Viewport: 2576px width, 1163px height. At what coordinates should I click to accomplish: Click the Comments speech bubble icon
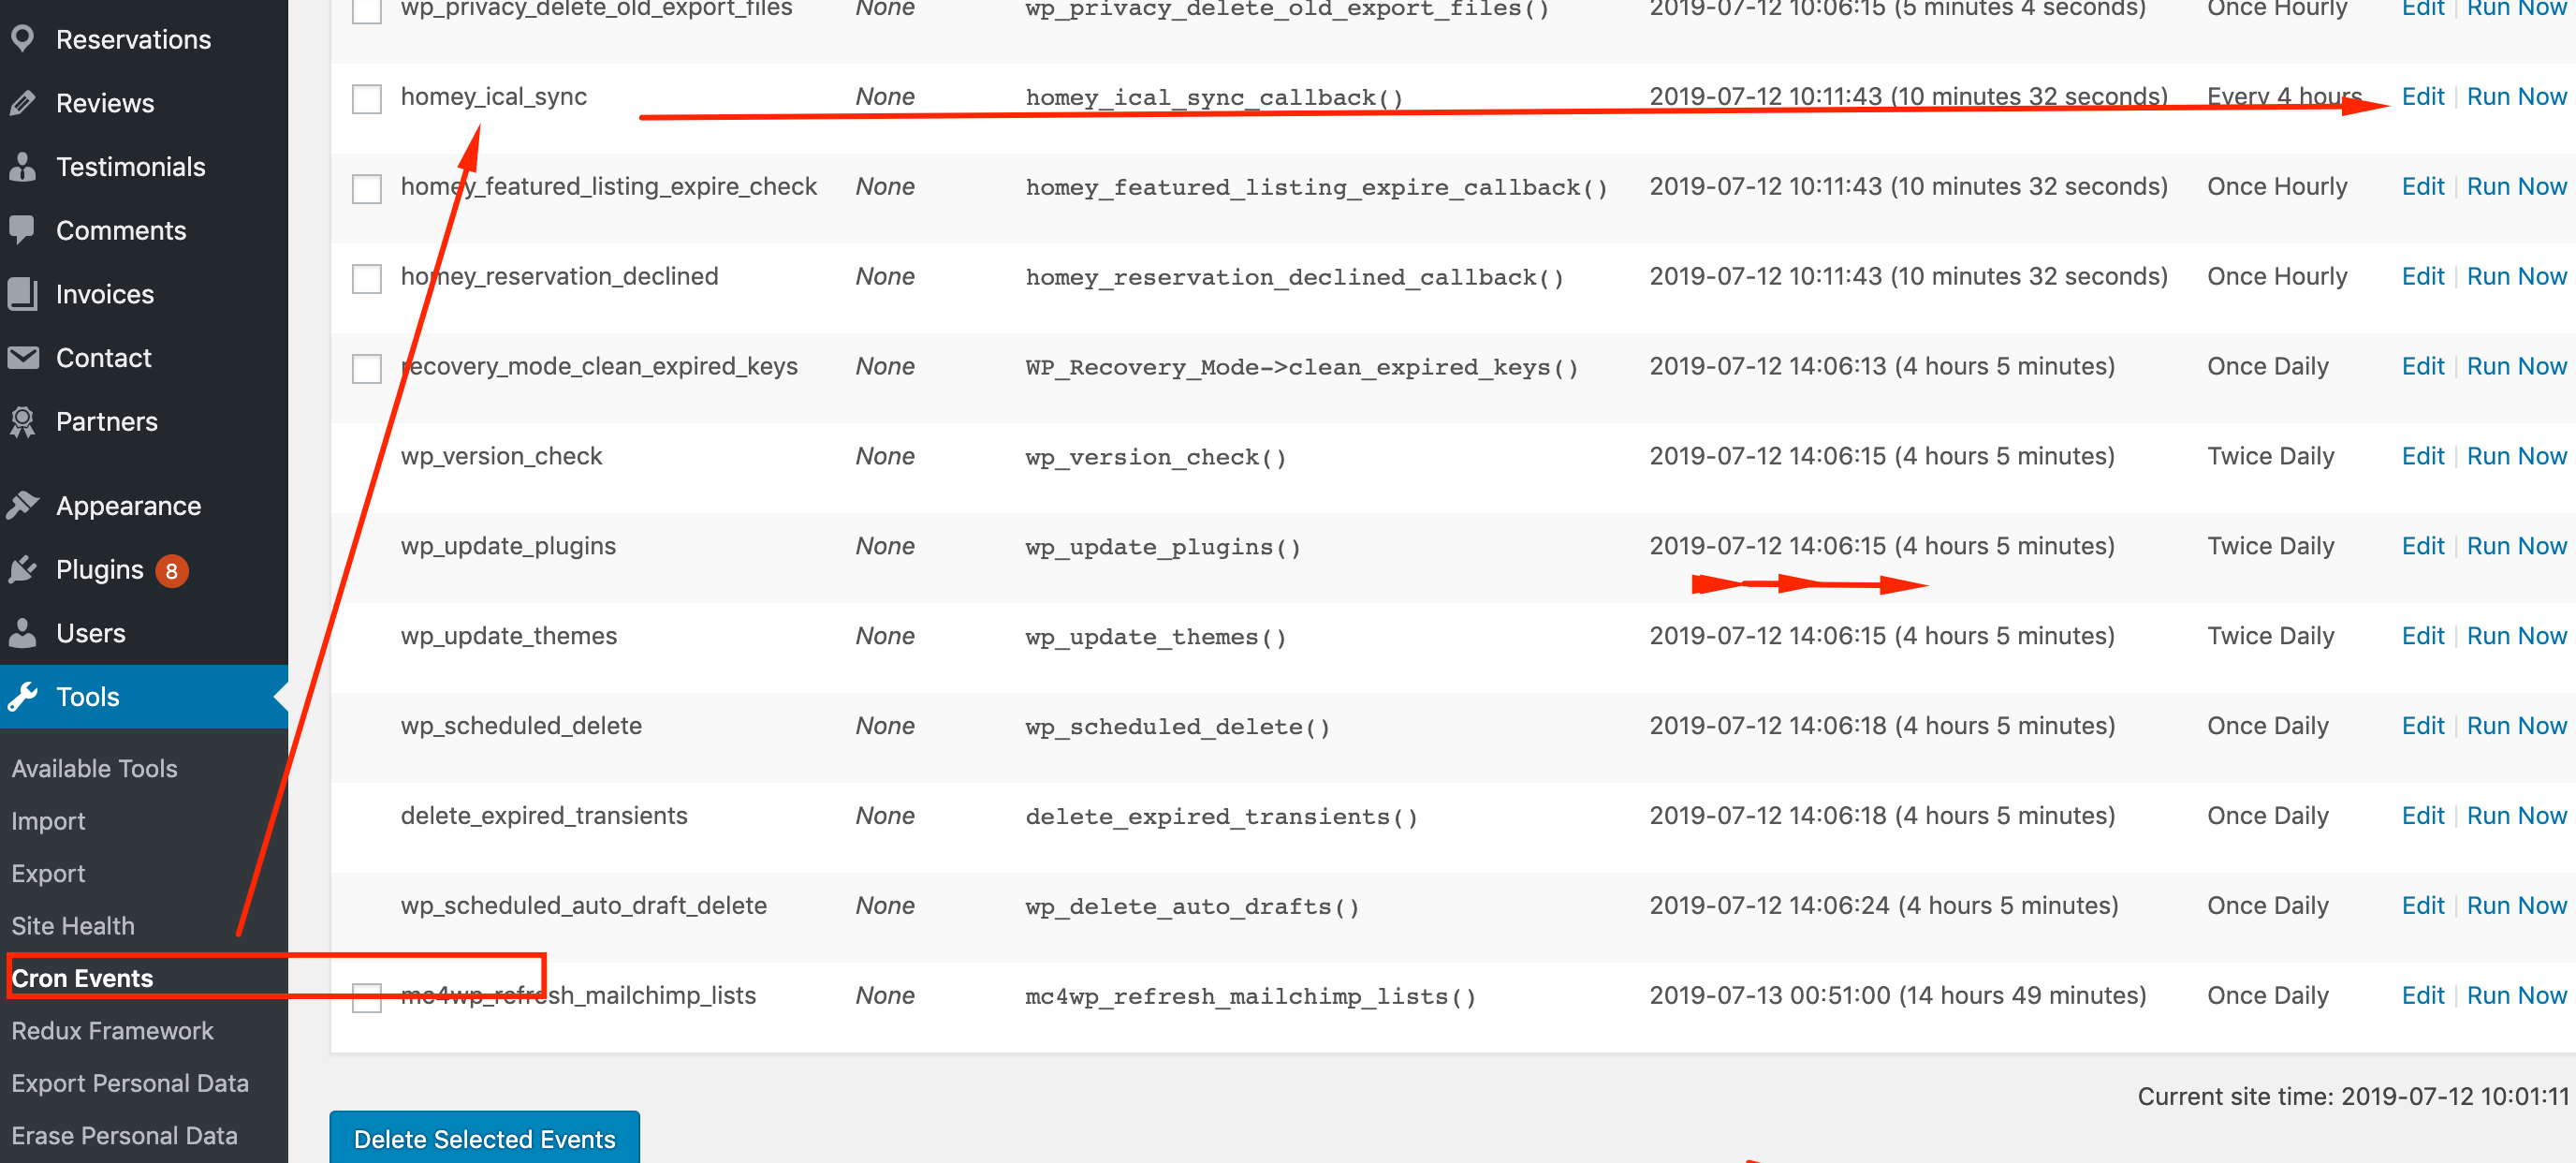pos(22,230)
